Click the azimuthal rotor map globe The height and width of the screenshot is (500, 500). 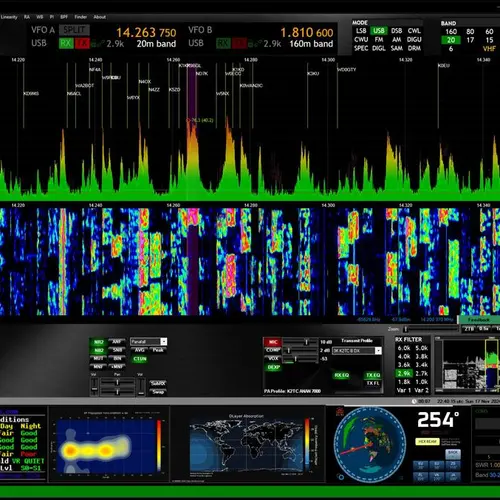pos(370,444)
